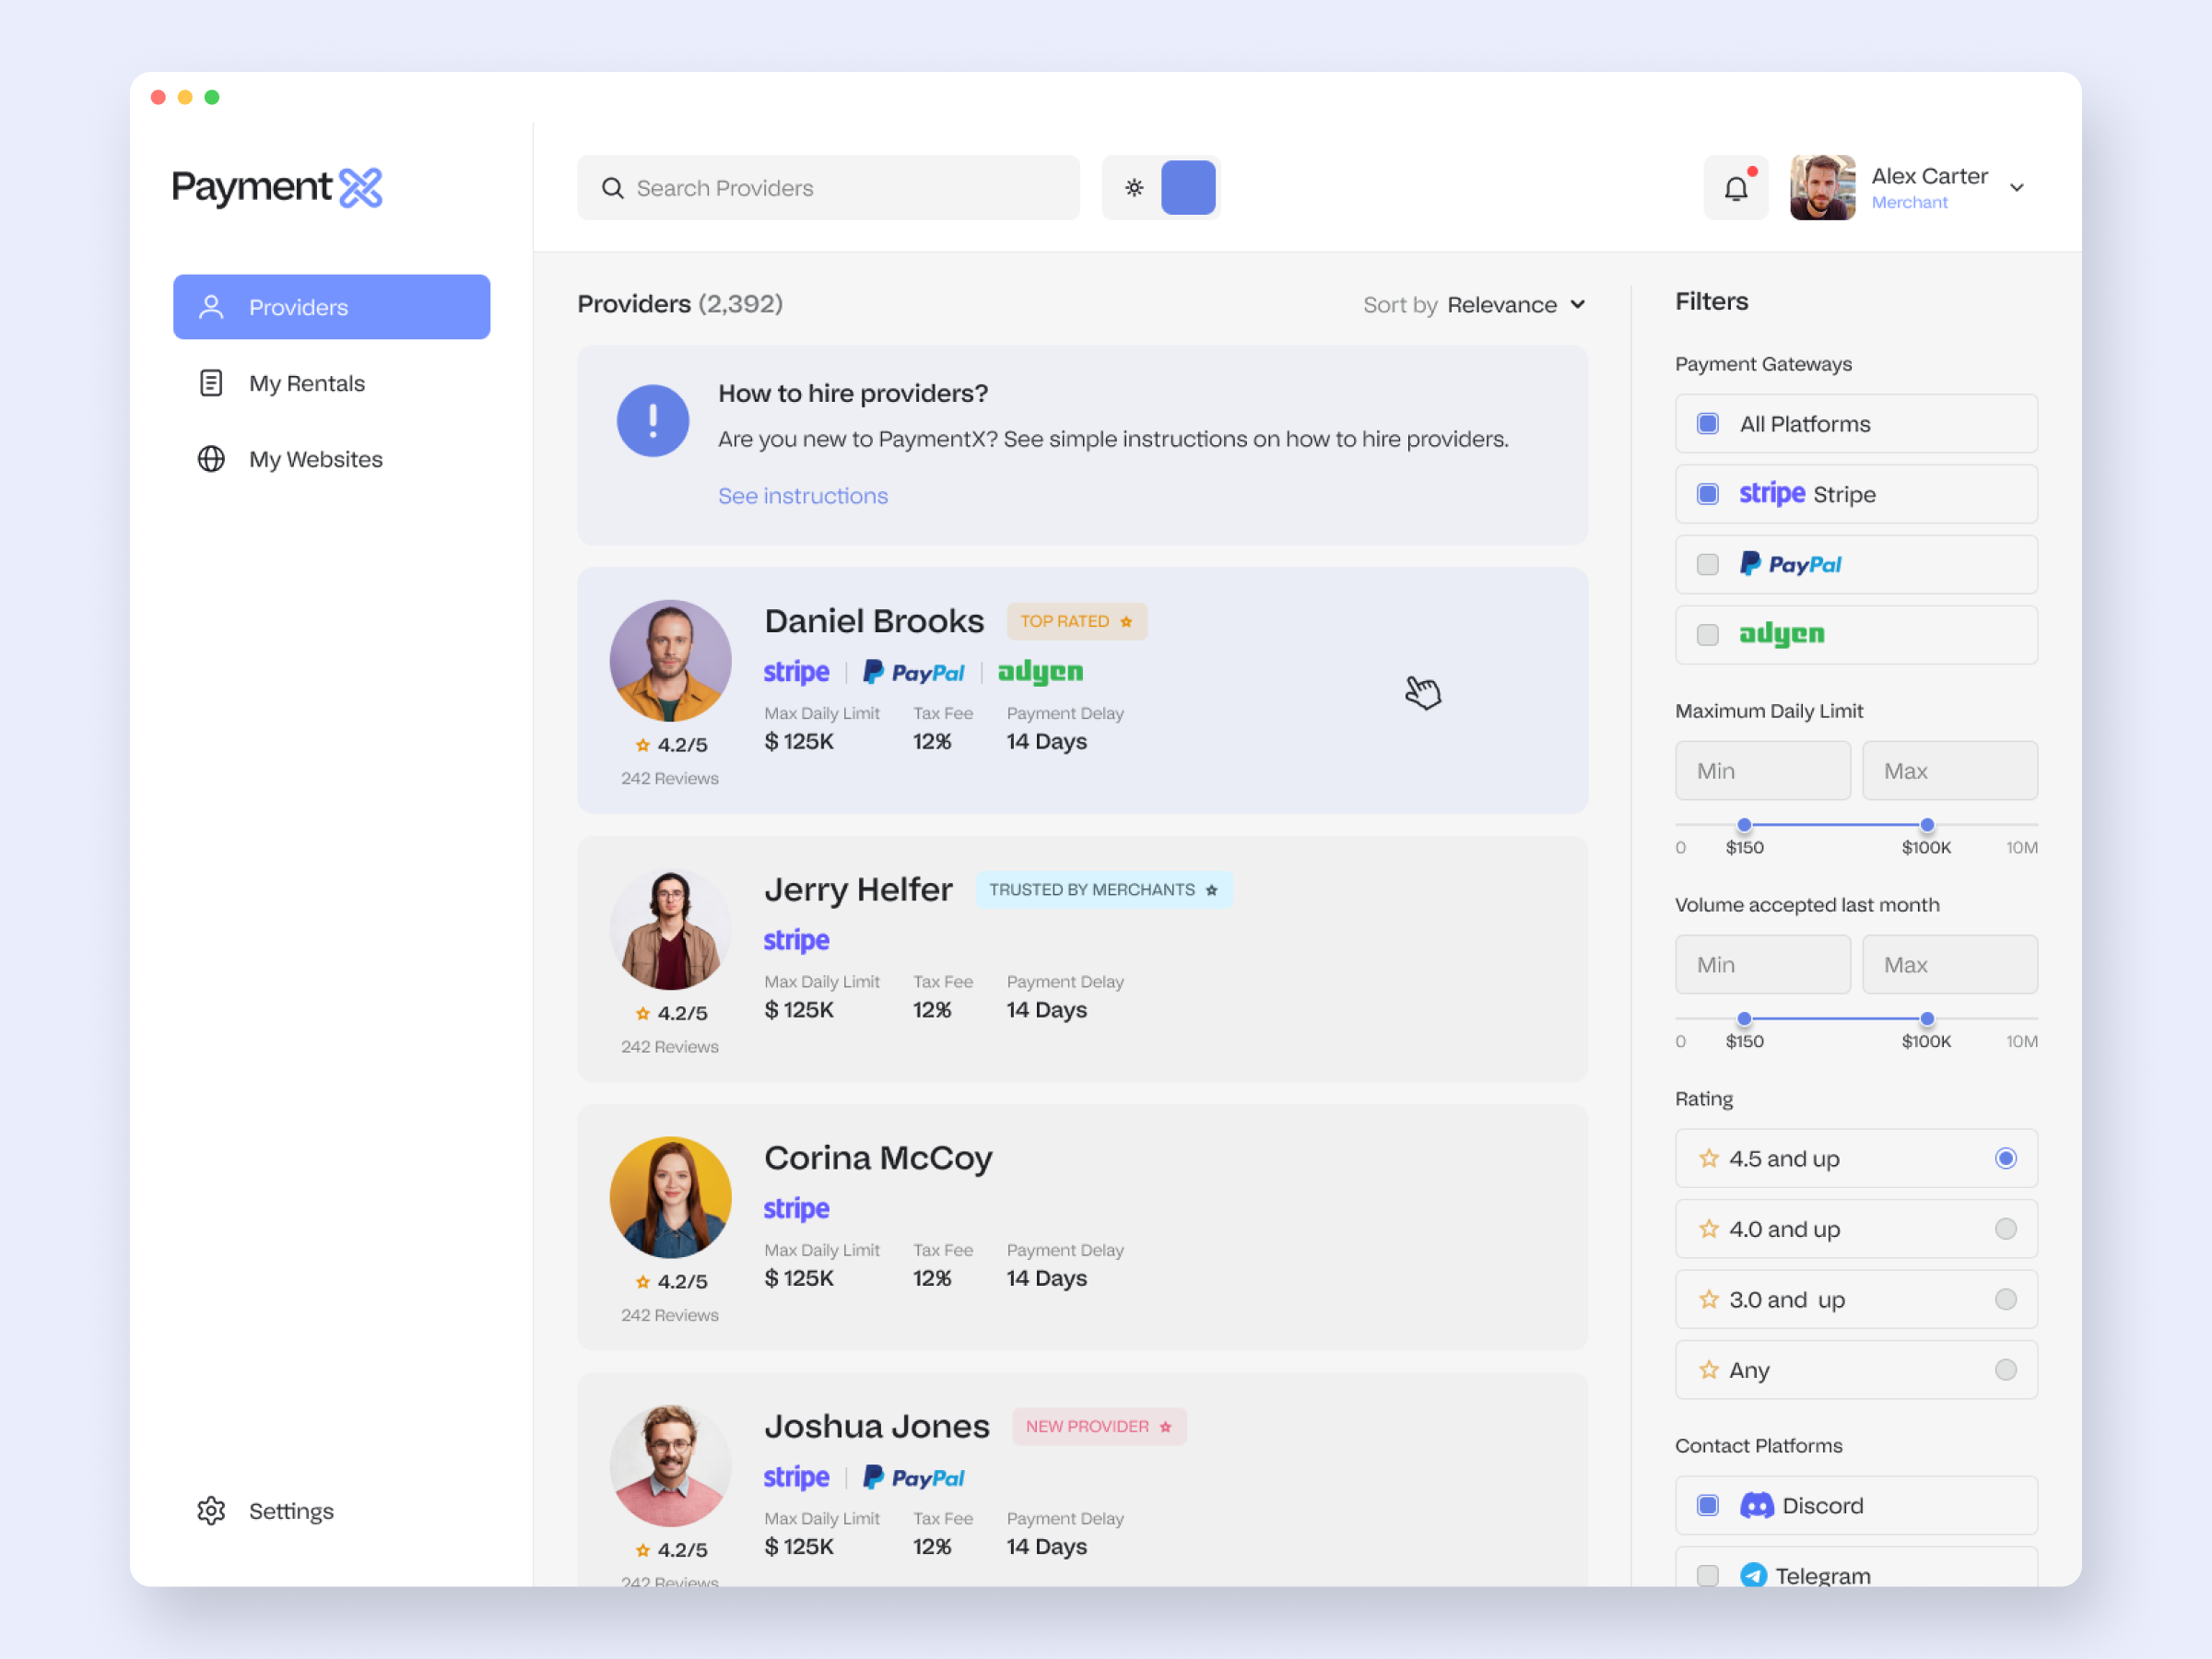This screenshot has height=1659, width=2212.
Task: Click Daniel Brooks avatar photo
Action: click(670, 661)
